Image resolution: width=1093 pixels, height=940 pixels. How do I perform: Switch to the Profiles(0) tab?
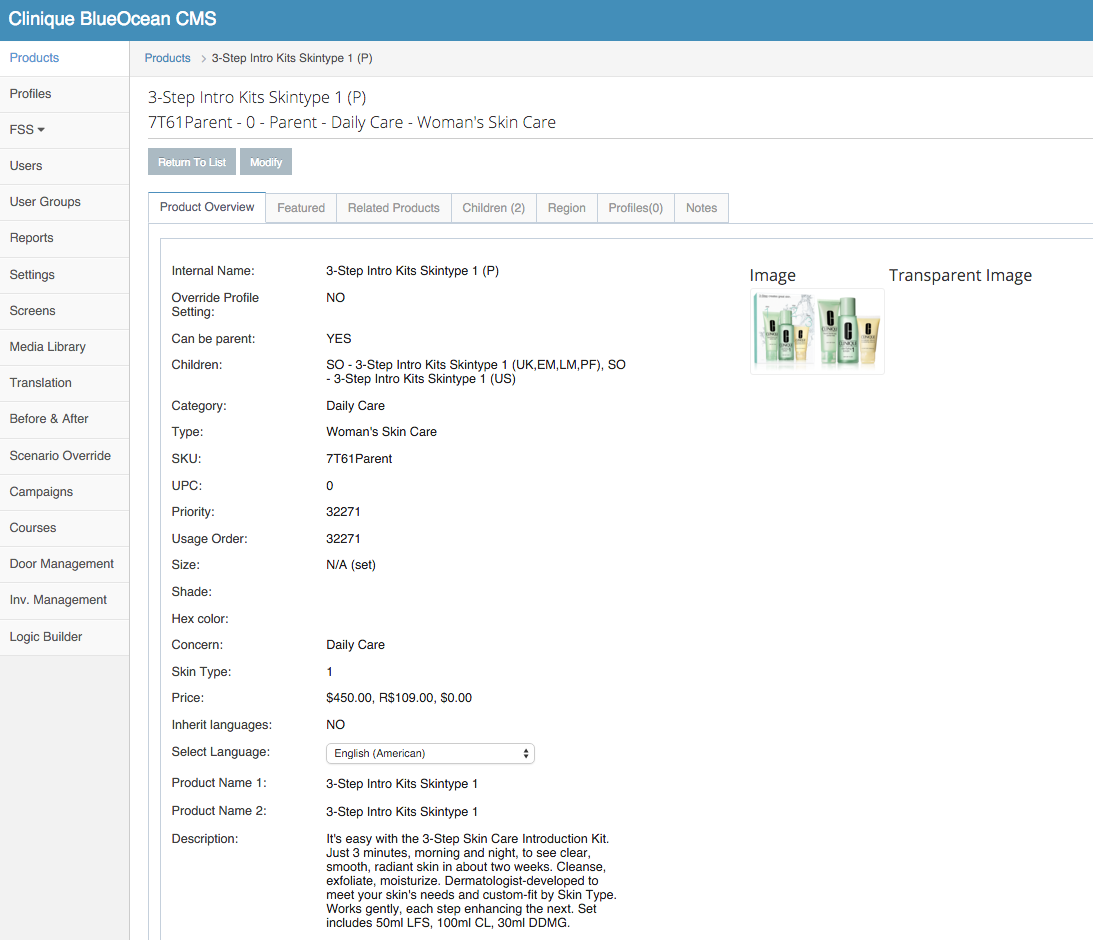click(636, 208)
